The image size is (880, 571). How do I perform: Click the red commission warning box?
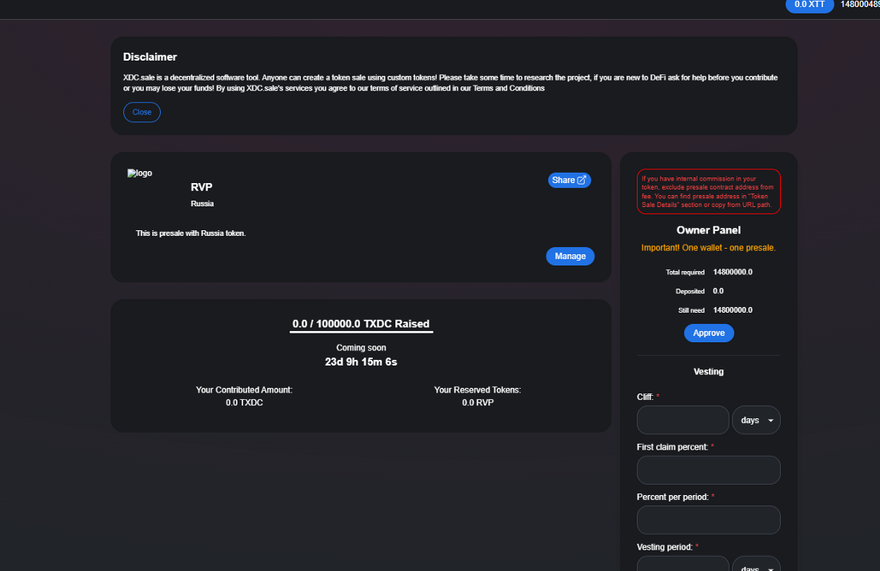click(x=709, y=191)
